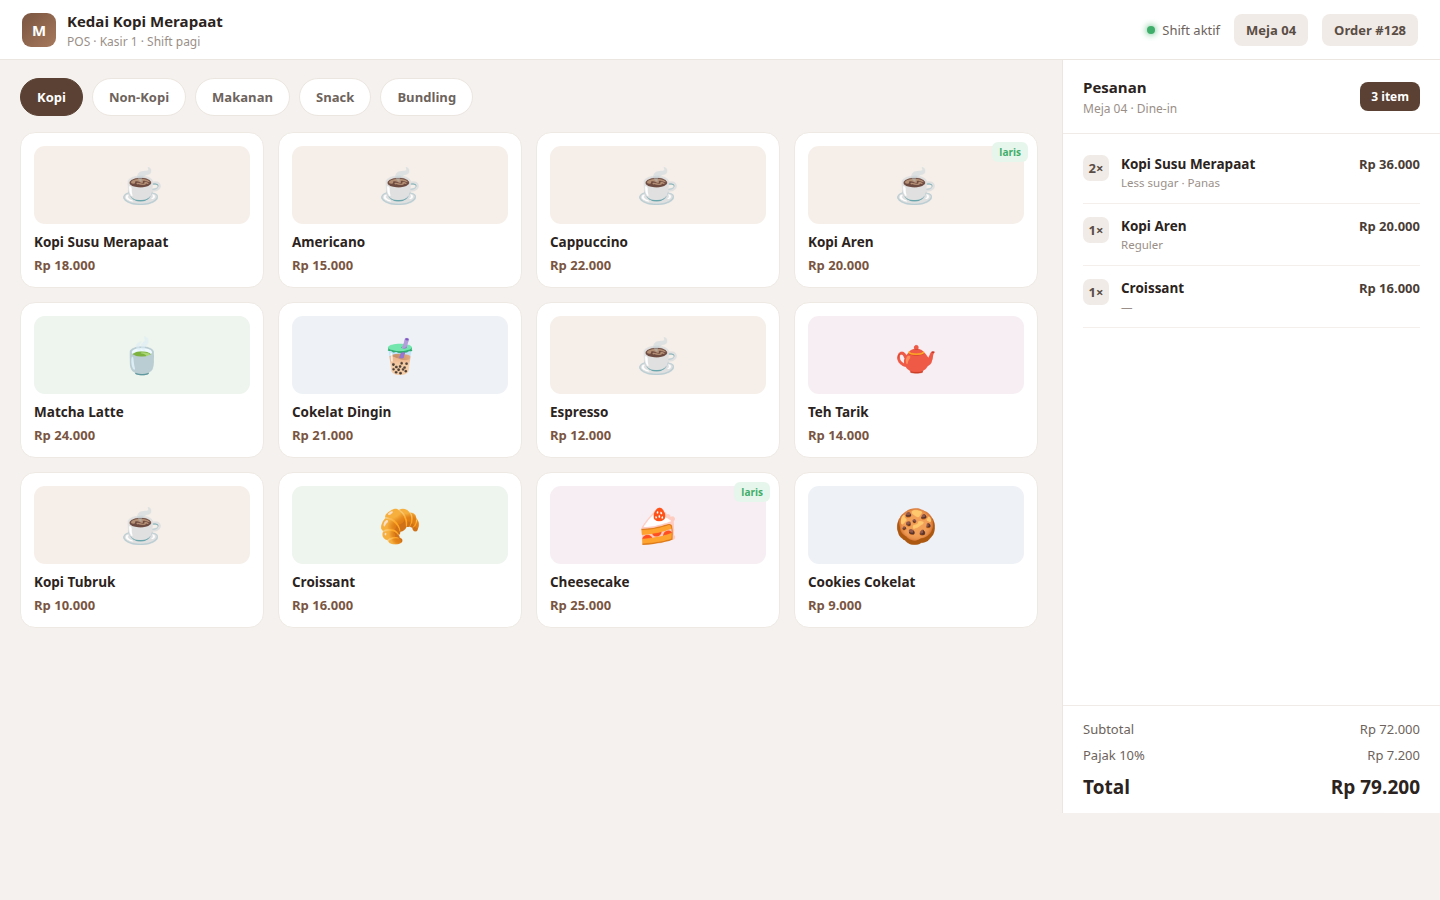Click the 1× quantity badge for Croissant
The width and height of the screenshot is (1440, 900).
pos(1096,292)
